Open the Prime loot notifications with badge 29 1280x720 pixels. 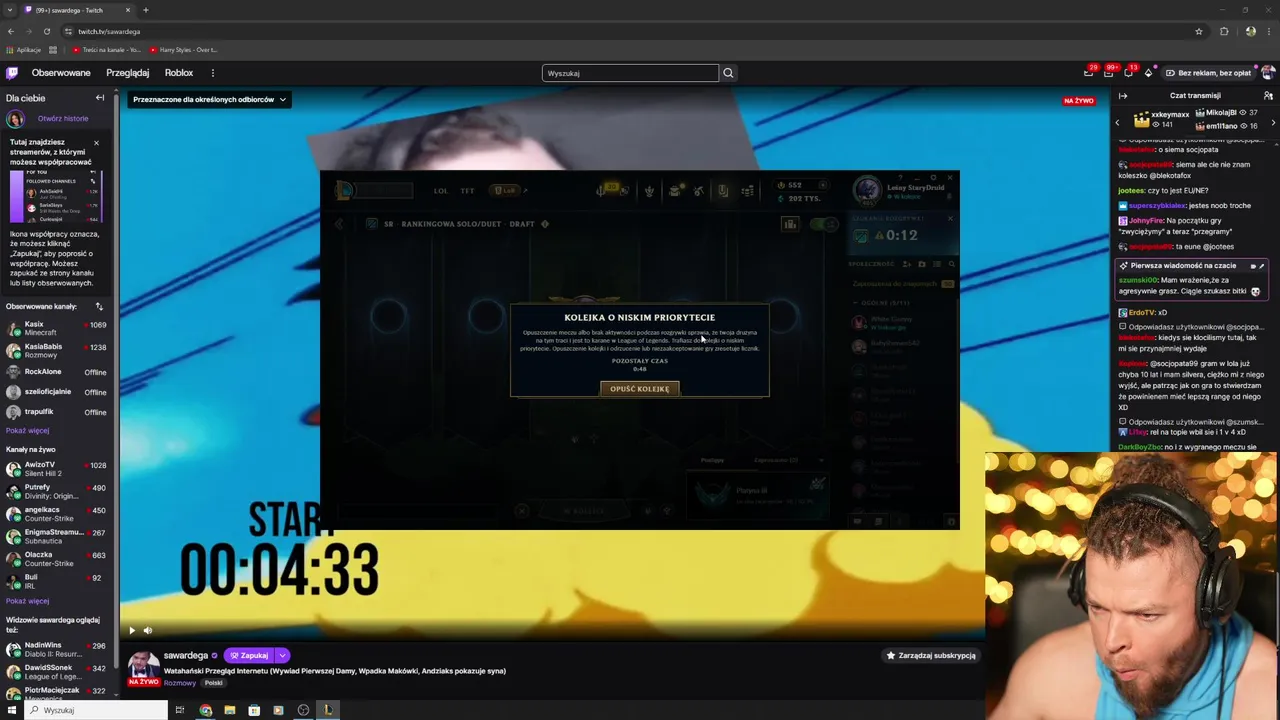pos(1088,73)
